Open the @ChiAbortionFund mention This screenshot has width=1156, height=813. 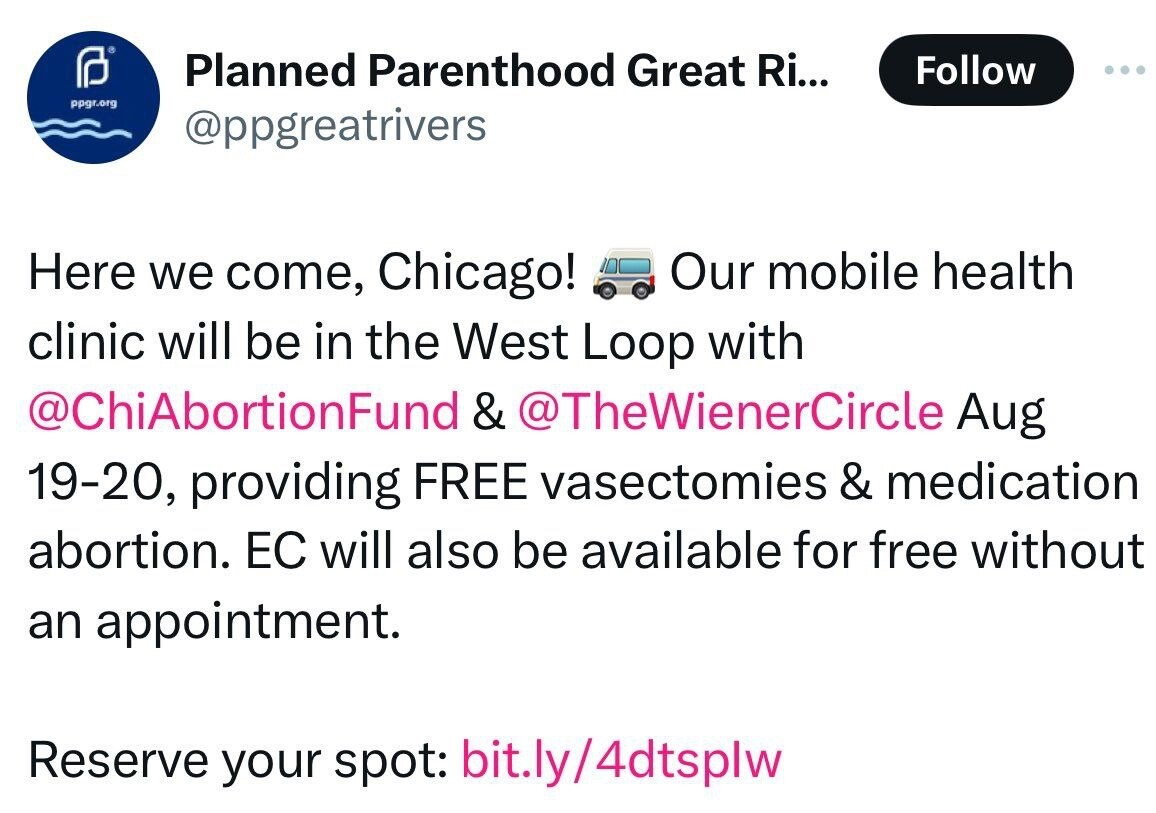coord(243,411)
